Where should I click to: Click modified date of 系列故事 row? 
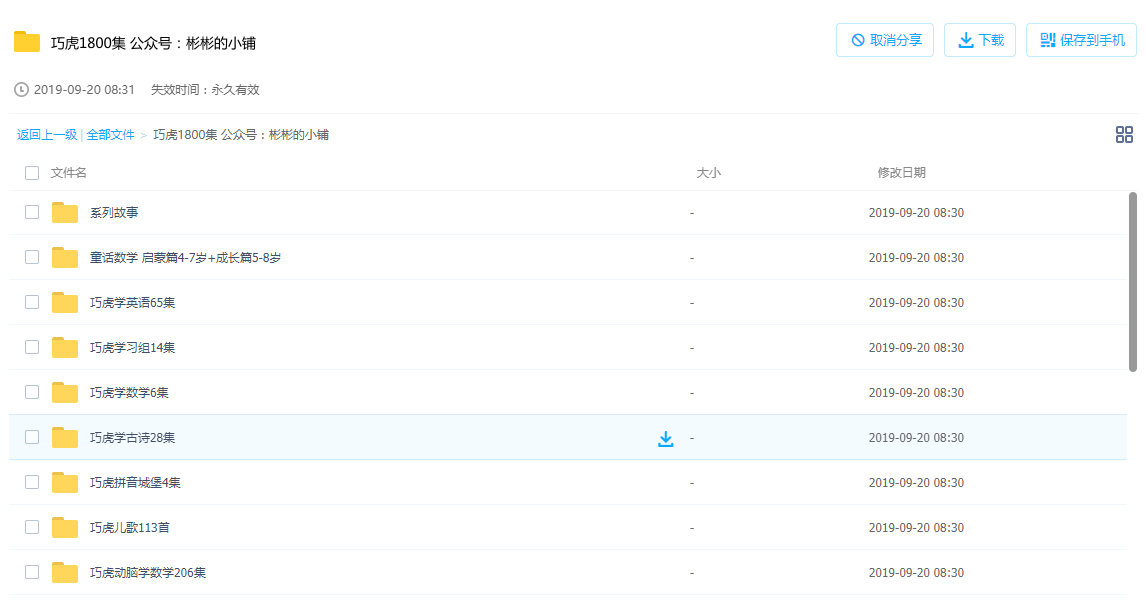click(x=916, y=213)
